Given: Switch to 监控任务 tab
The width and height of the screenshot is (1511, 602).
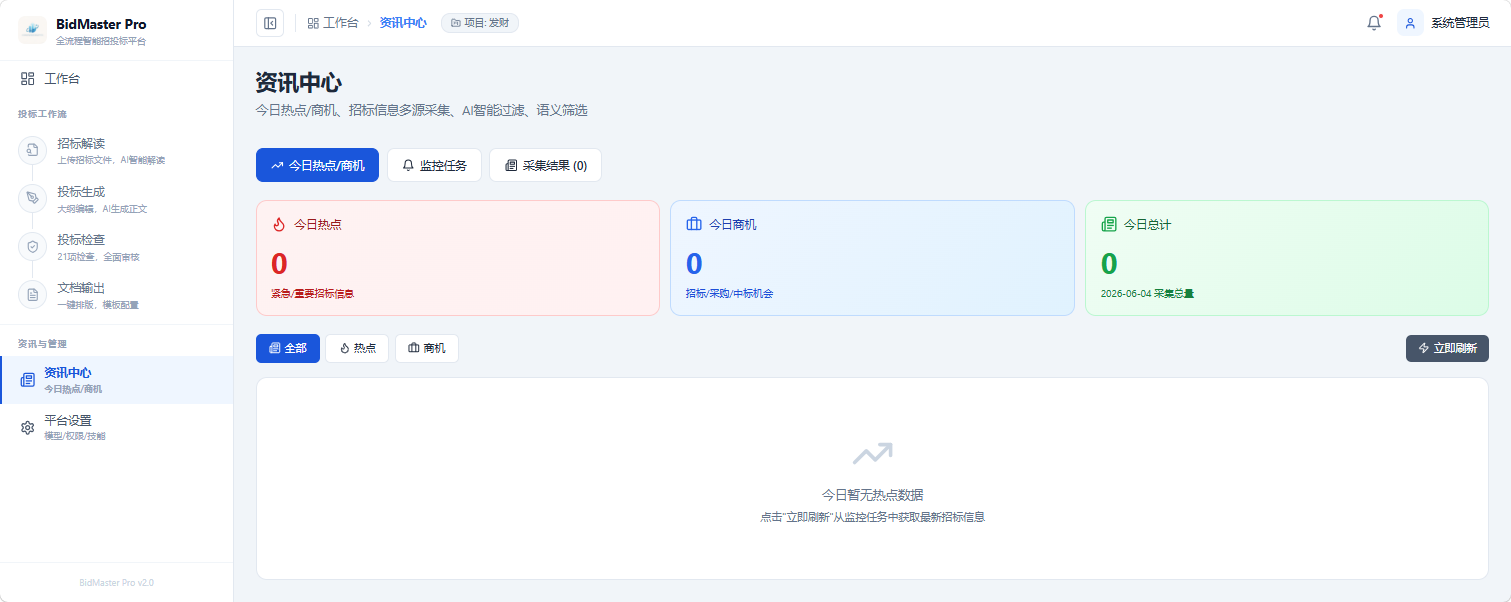Looking at the screenshot, I should click(x=434, y=165).
